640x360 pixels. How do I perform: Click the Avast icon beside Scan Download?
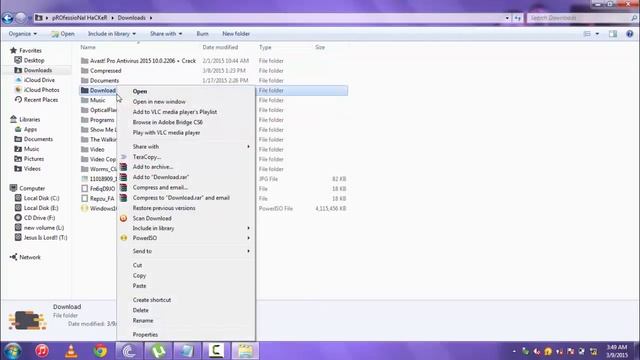tap(123, 218)
